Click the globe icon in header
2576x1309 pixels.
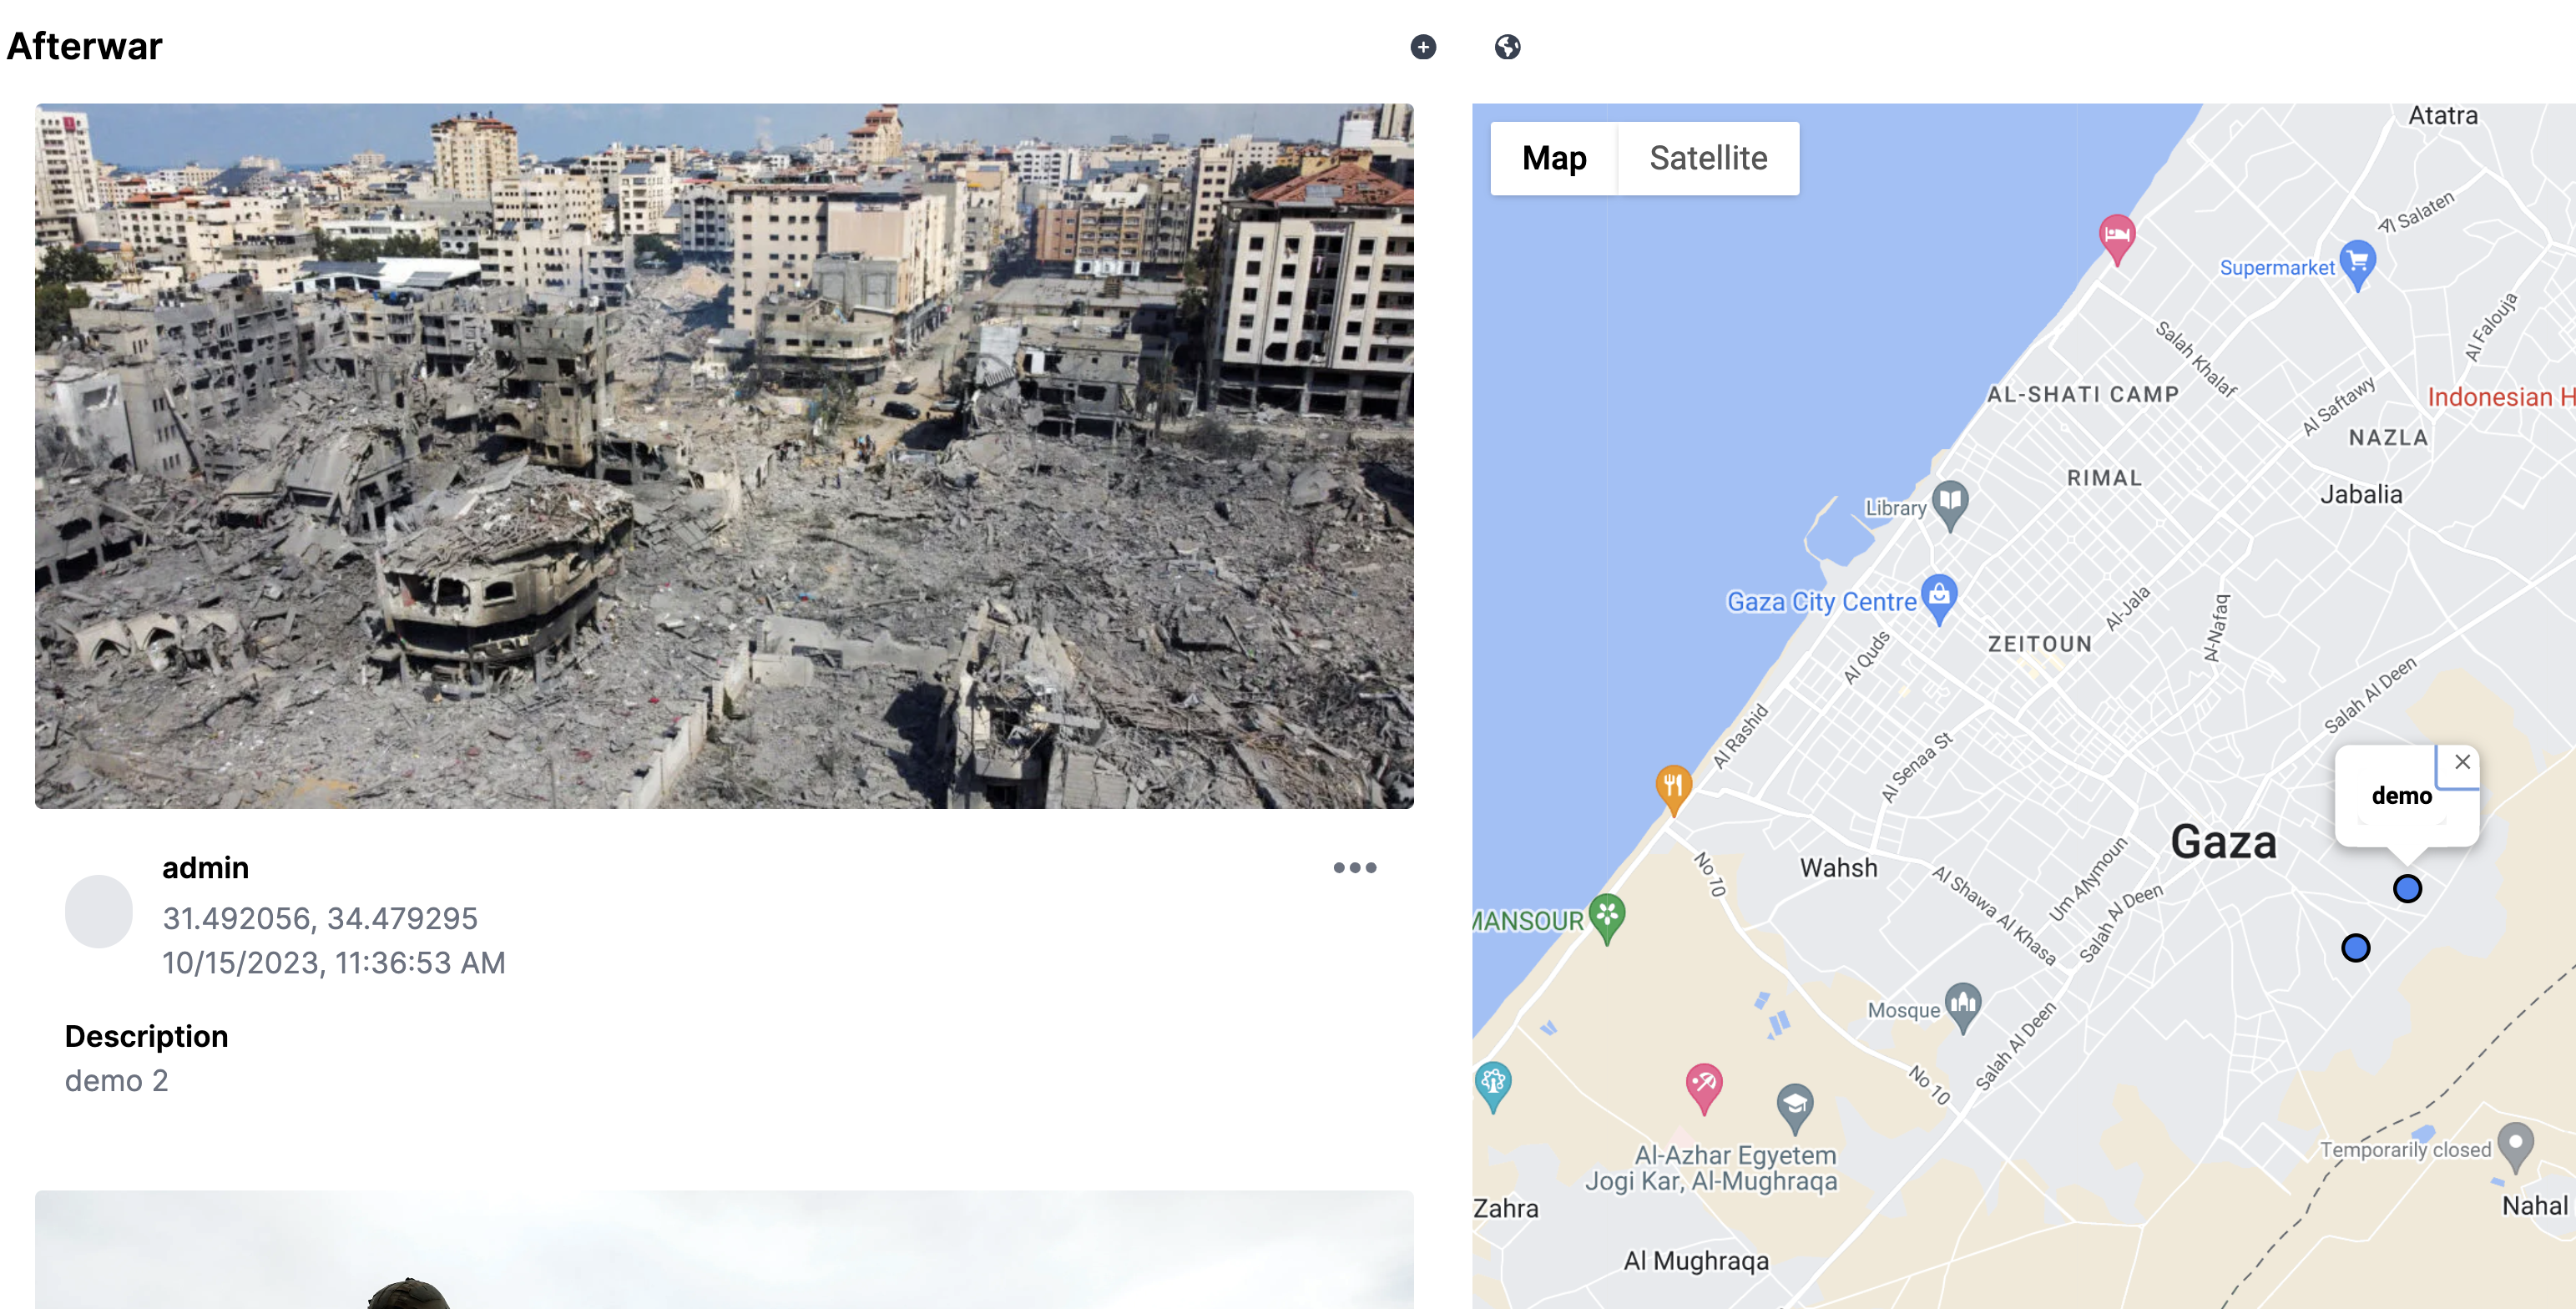click(x=1507, y=47)
